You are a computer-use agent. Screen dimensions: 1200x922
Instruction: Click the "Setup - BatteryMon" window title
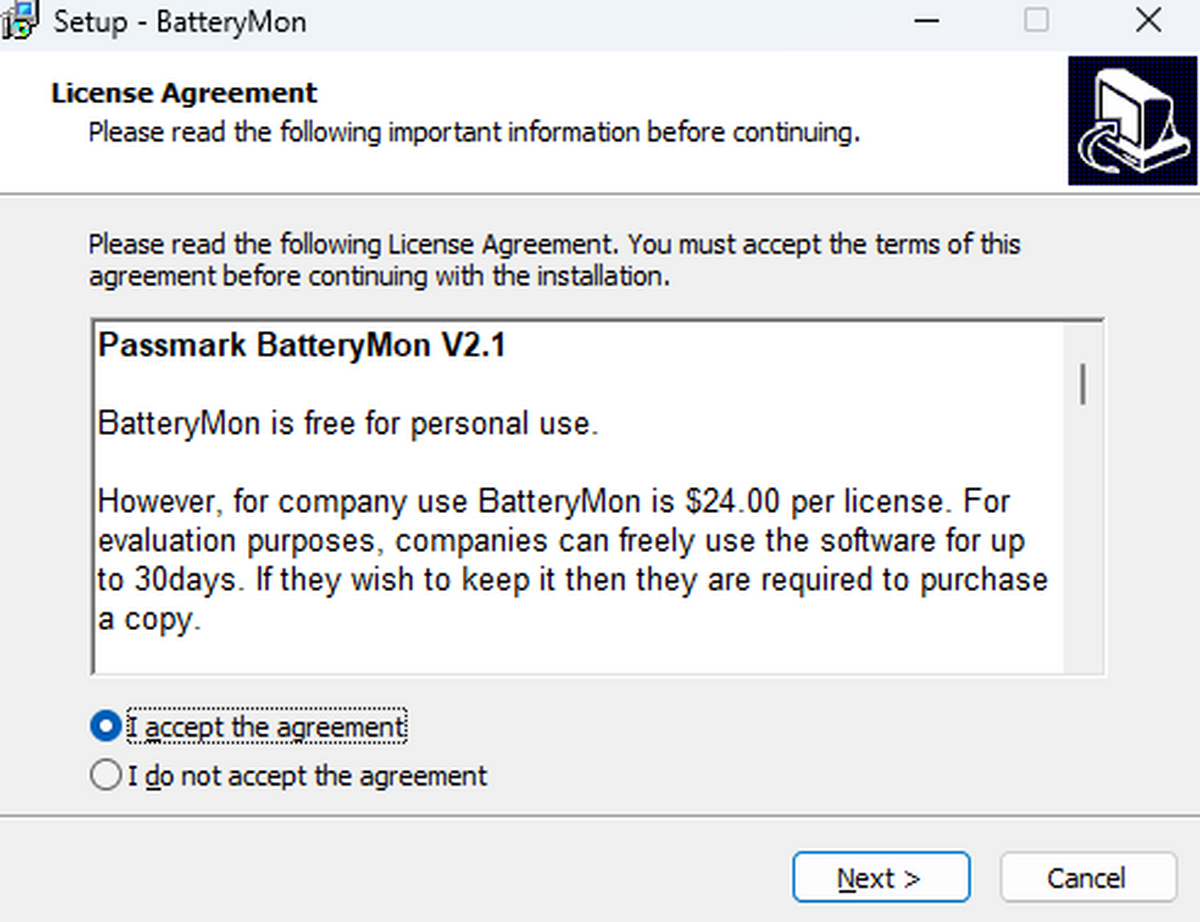tap(180, 22)
